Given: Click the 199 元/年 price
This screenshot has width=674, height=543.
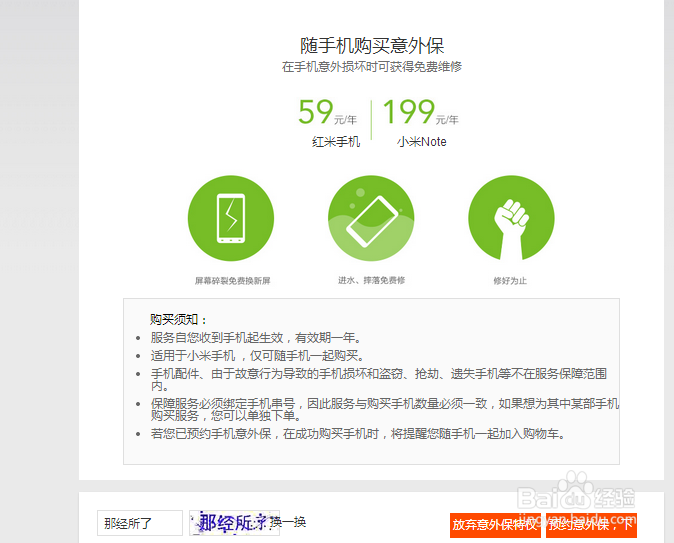Looking at the screenshot, I should pos(420,112).
